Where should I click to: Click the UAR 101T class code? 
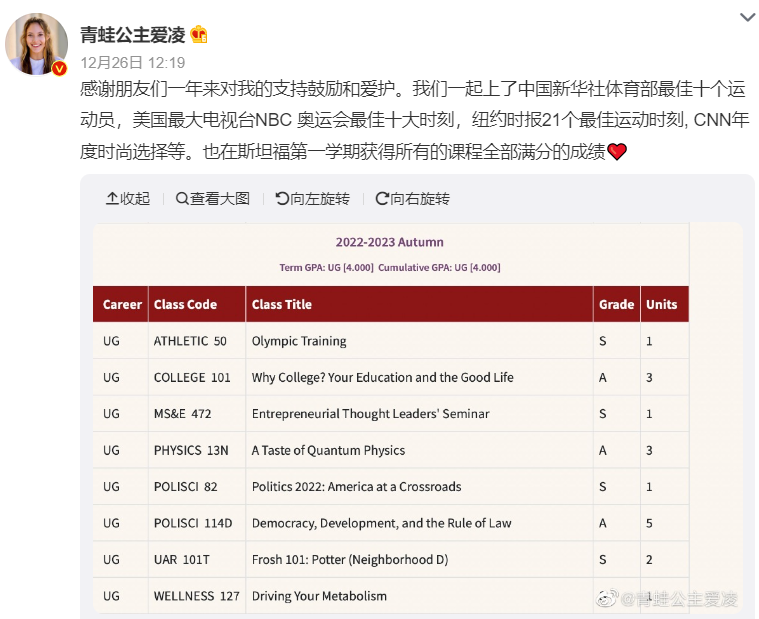(182, 560)
